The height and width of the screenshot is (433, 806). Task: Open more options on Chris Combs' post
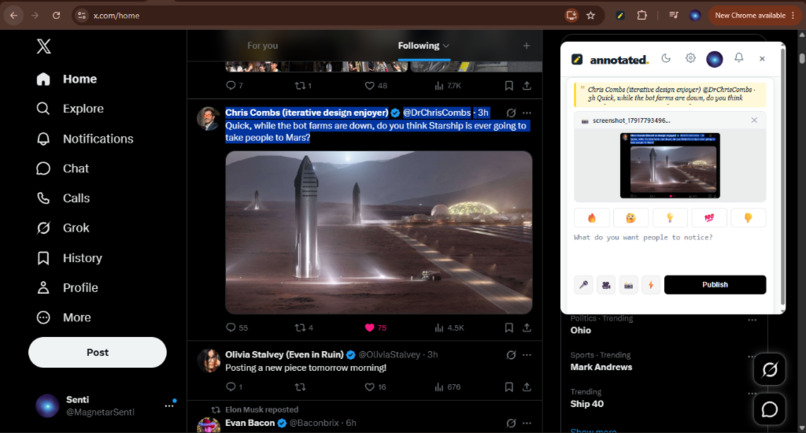pos(527,113)
